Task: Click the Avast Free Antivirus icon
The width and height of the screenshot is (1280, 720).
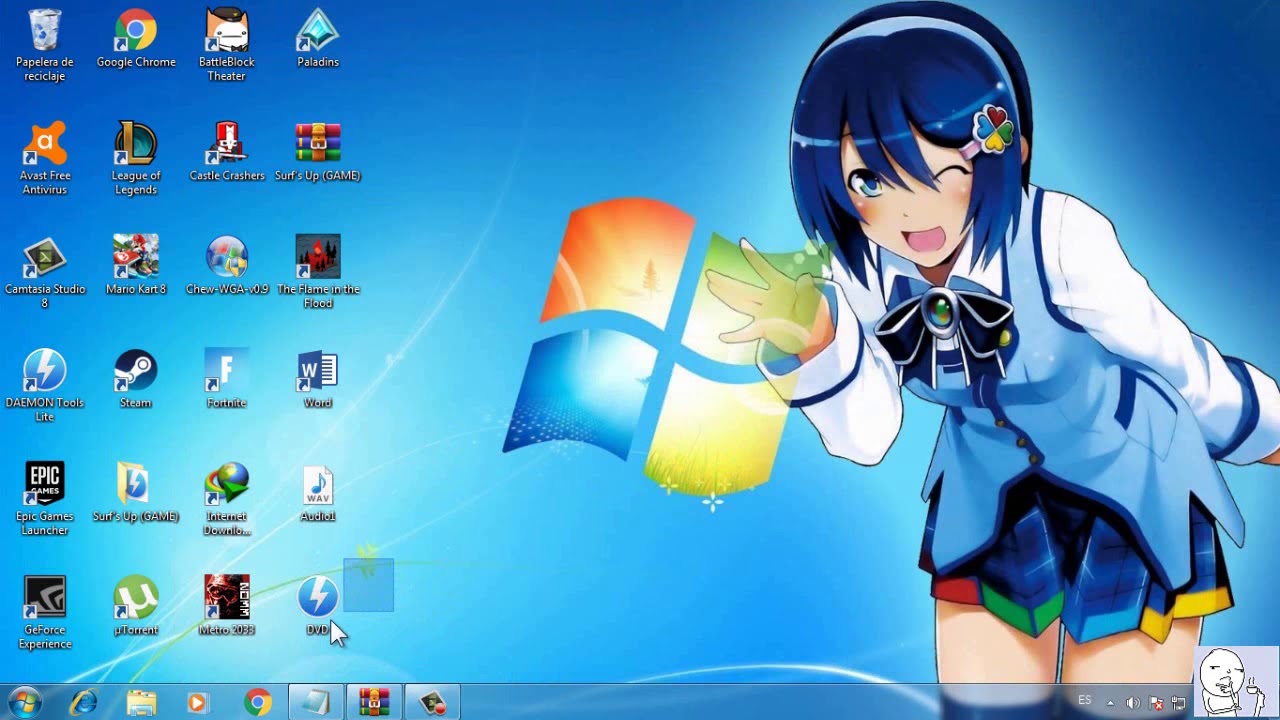Action: coord(45,145)
